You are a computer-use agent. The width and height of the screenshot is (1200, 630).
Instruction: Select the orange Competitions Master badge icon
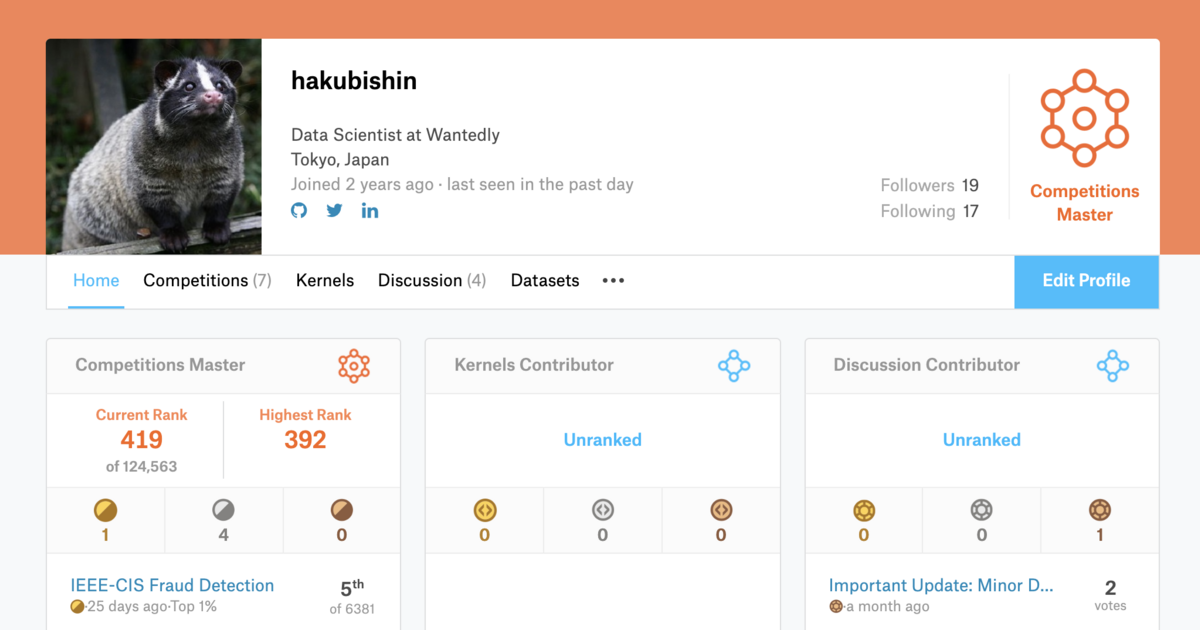[1084, 117]
